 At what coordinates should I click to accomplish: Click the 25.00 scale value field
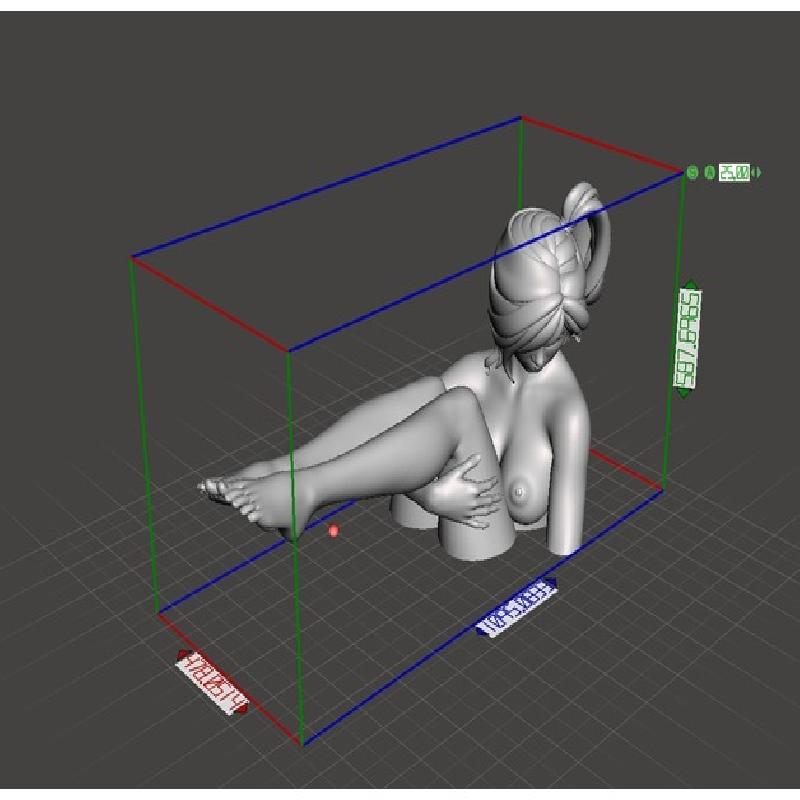735,173
